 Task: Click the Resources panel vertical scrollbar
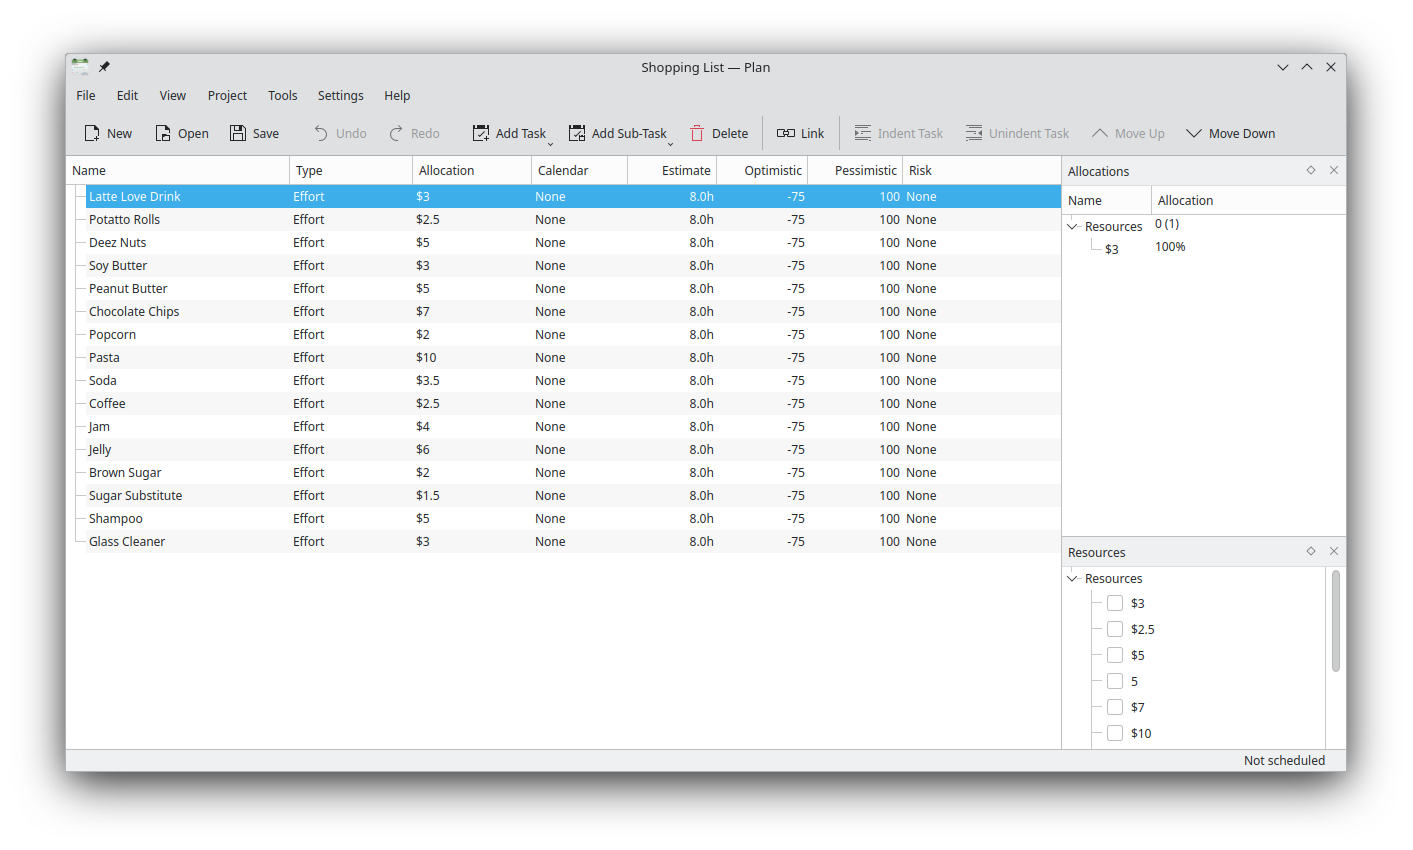[1335, 620]
